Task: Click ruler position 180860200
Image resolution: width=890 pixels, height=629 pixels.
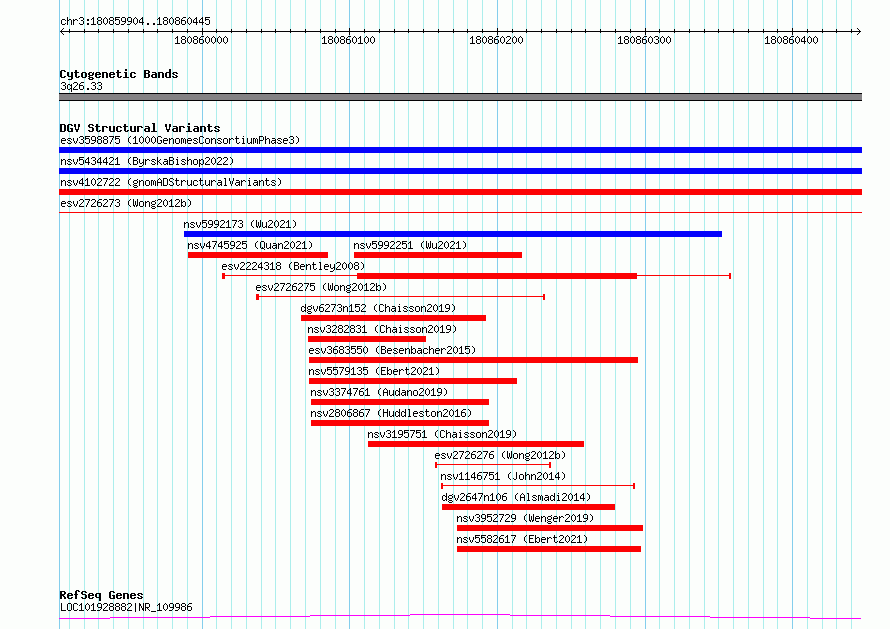Action: point(496,40)
